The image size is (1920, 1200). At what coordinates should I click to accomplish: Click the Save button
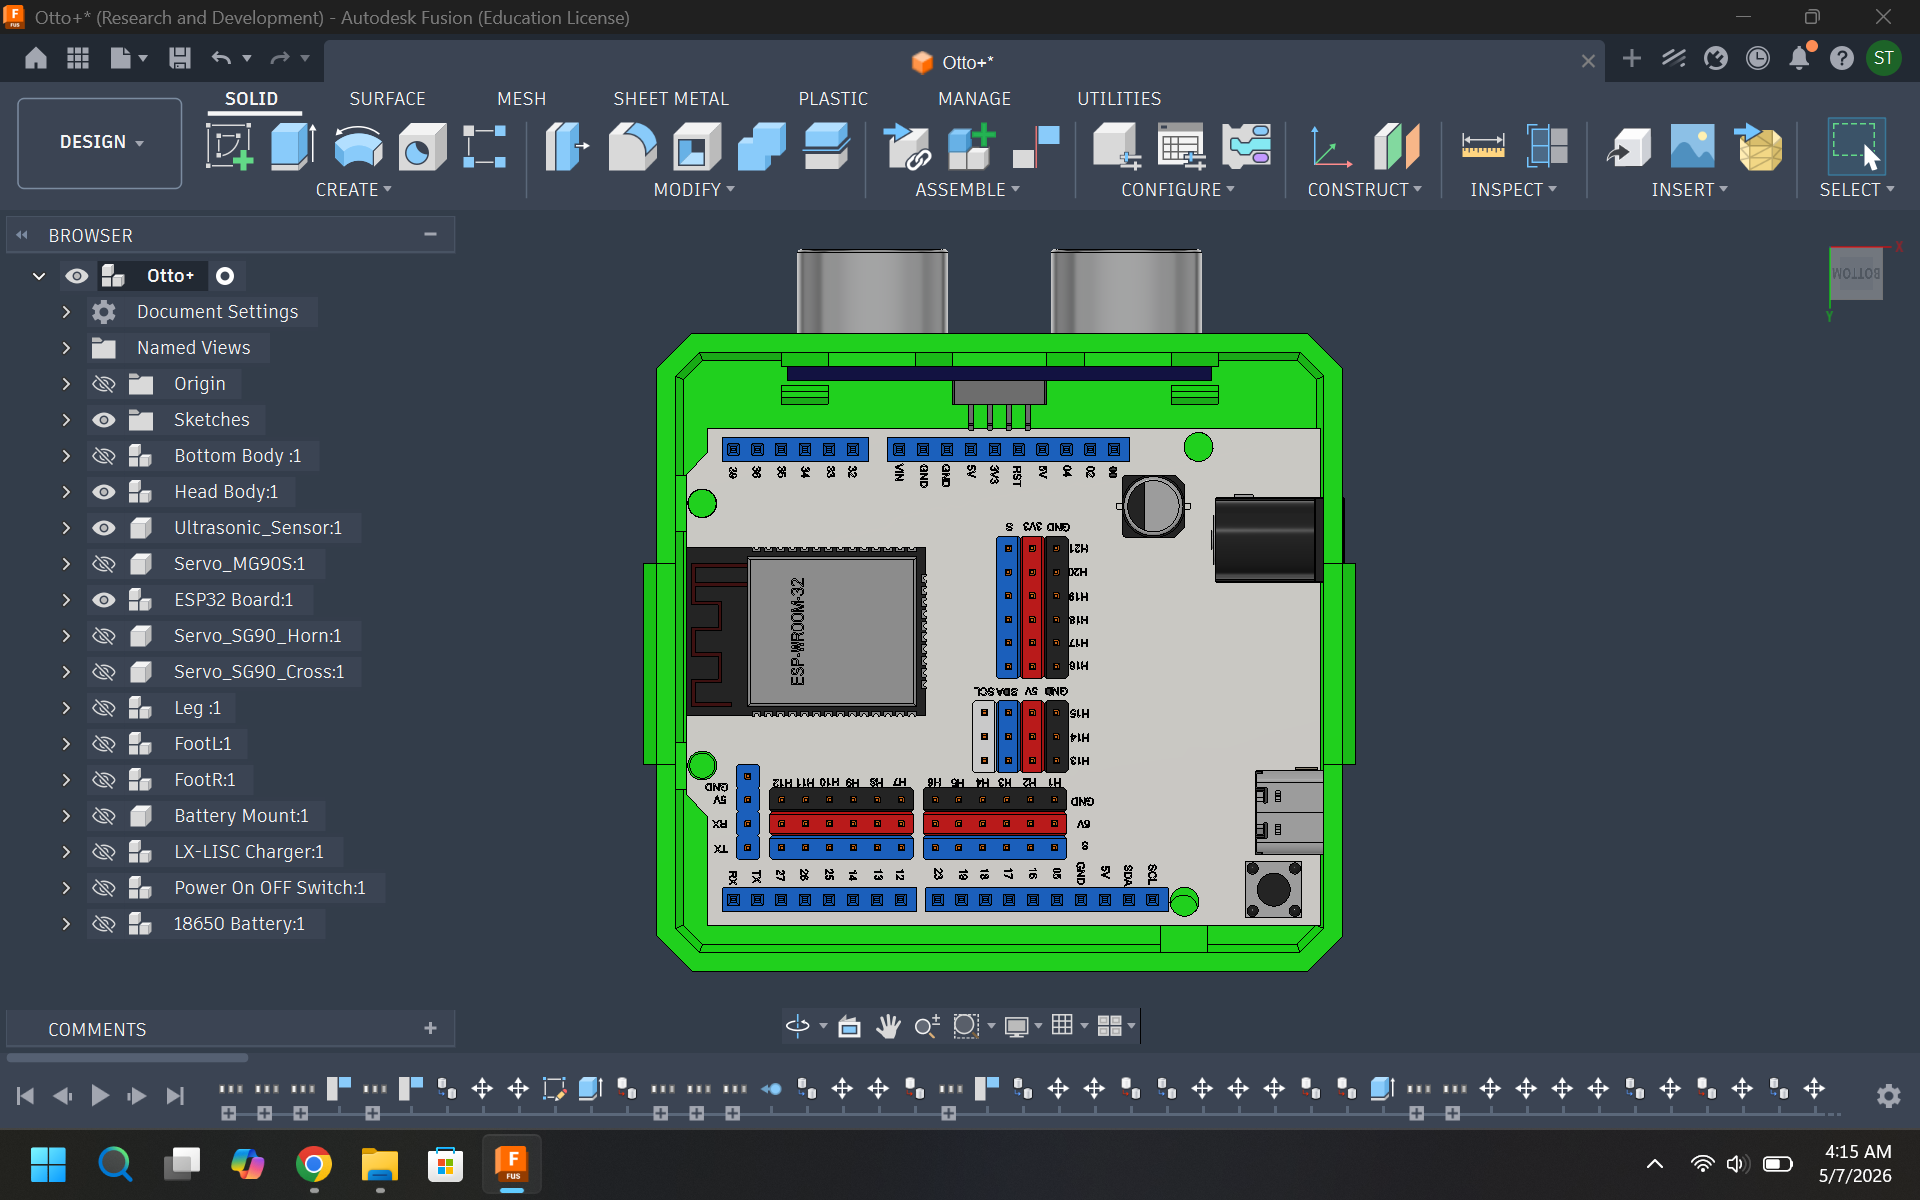pyautogui.click(x=180, y=58)
